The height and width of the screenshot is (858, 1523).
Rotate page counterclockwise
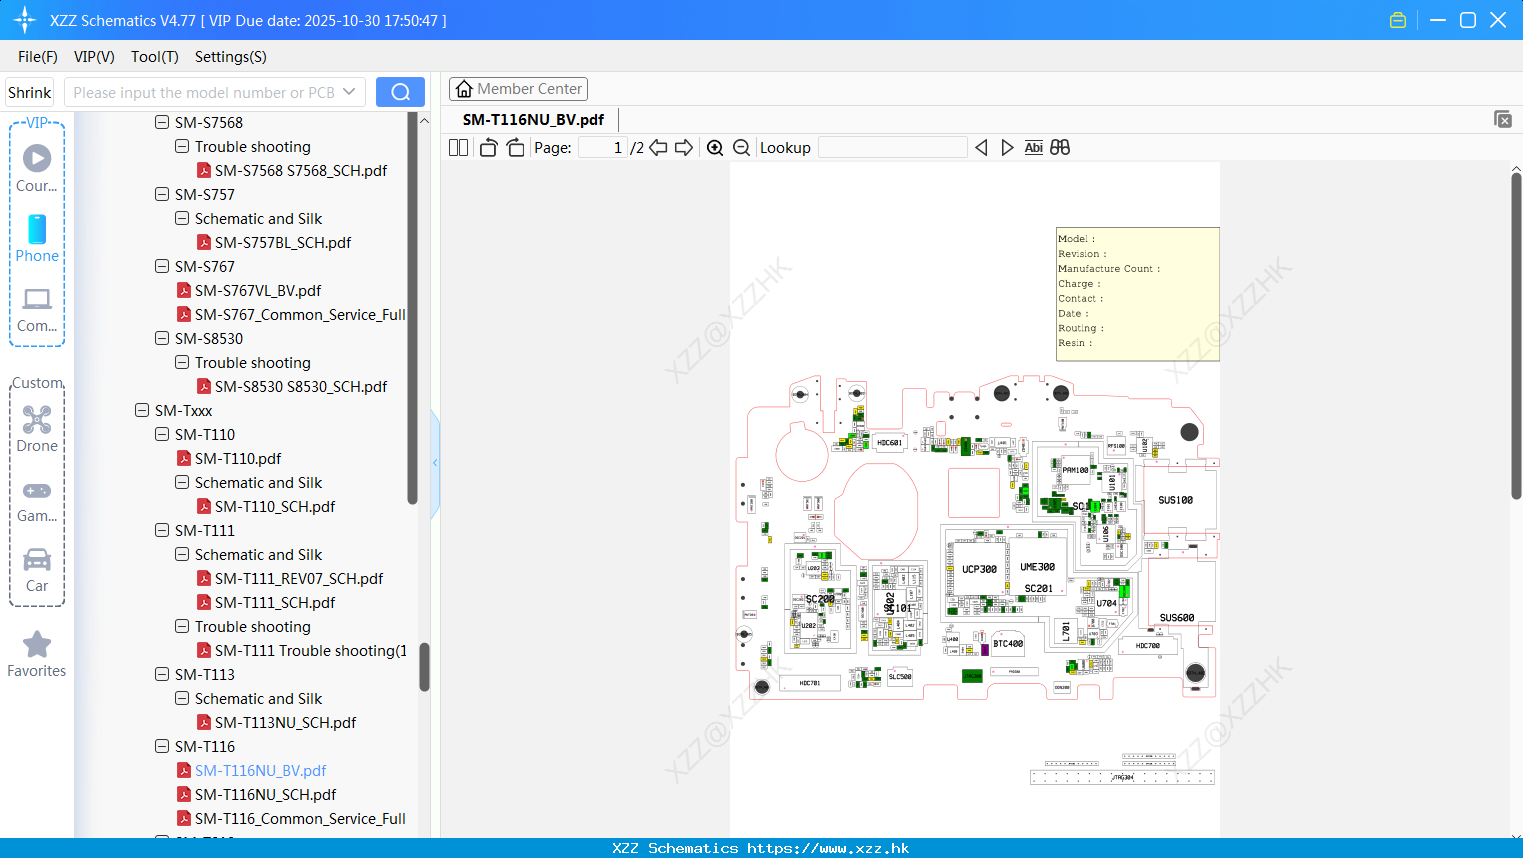pos(488,147)
